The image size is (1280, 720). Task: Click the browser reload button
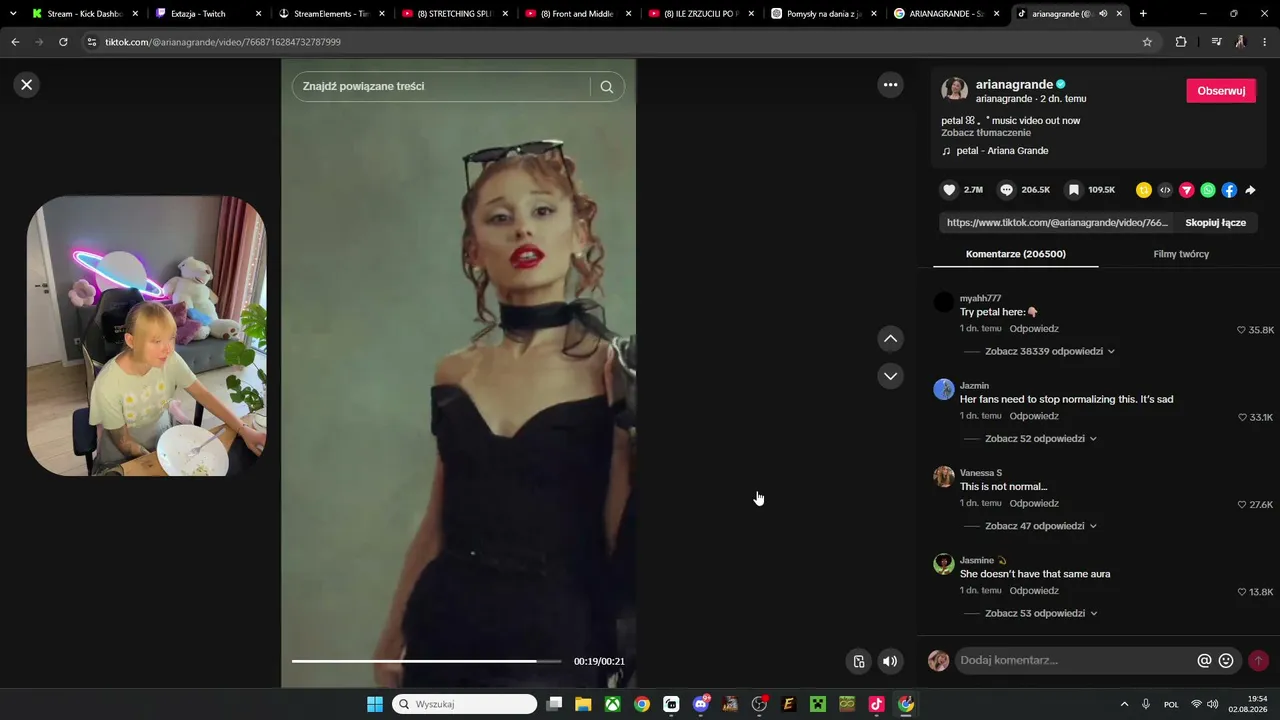pyautogui.click(x=63, y=42)
